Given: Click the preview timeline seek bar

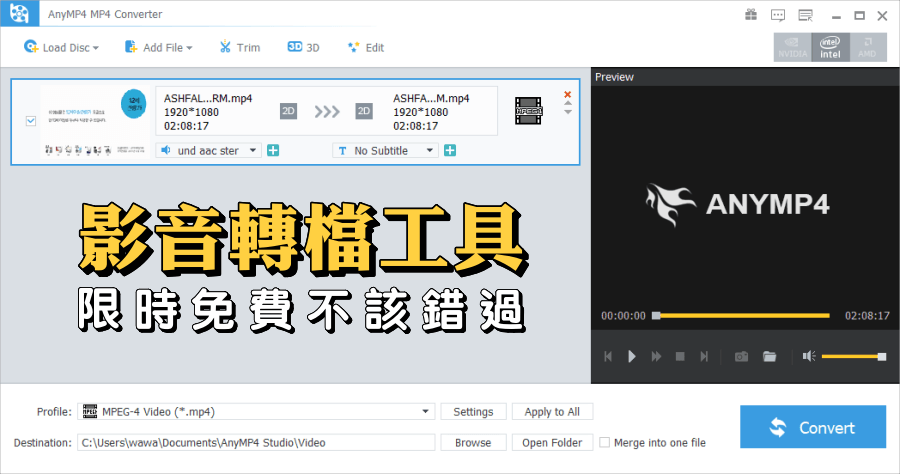Looking at the screenshot, I should click(743, 316).
